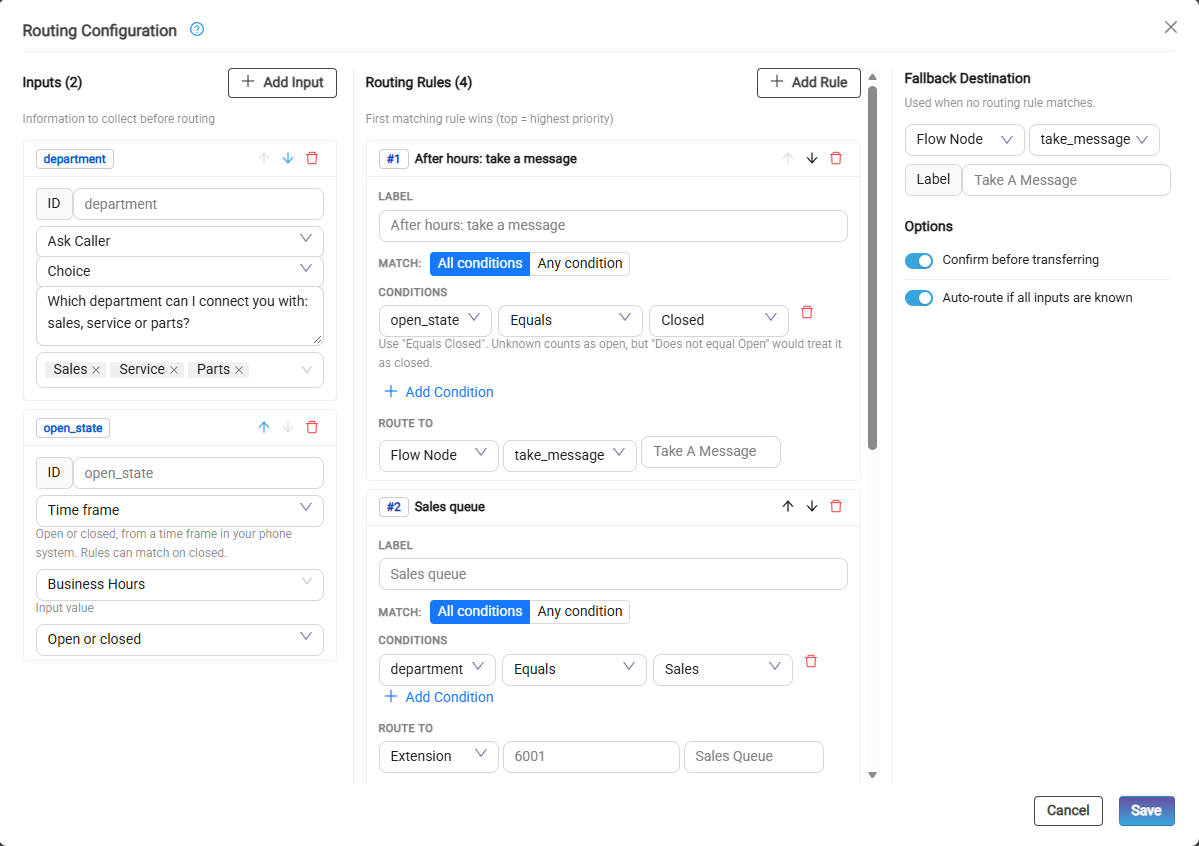The width and height of the screenshot is (1199, 846).
Task: Open Fallback Flow Node dropdown
Action: coord(964,139)
